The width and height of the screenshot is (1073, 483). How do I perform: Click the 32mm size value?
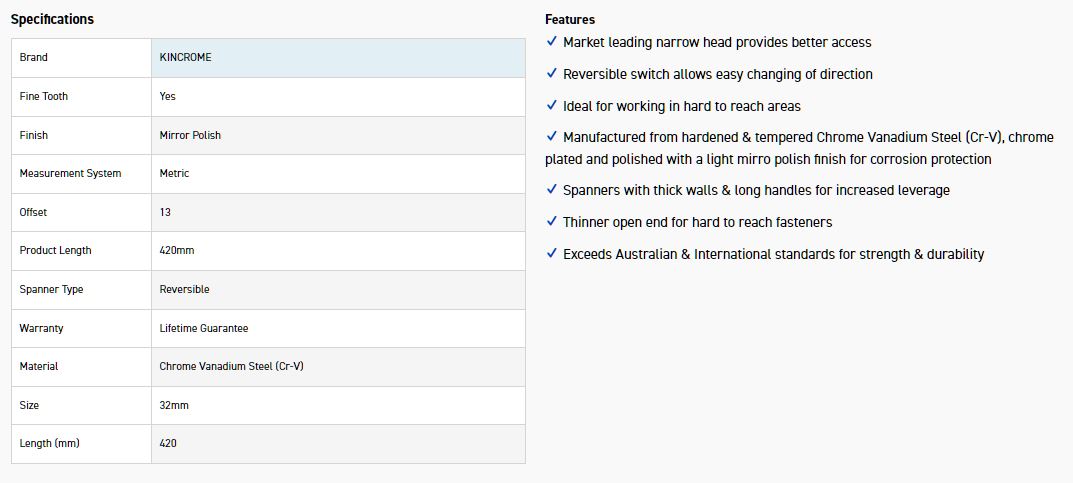click(x=174, y=405)
